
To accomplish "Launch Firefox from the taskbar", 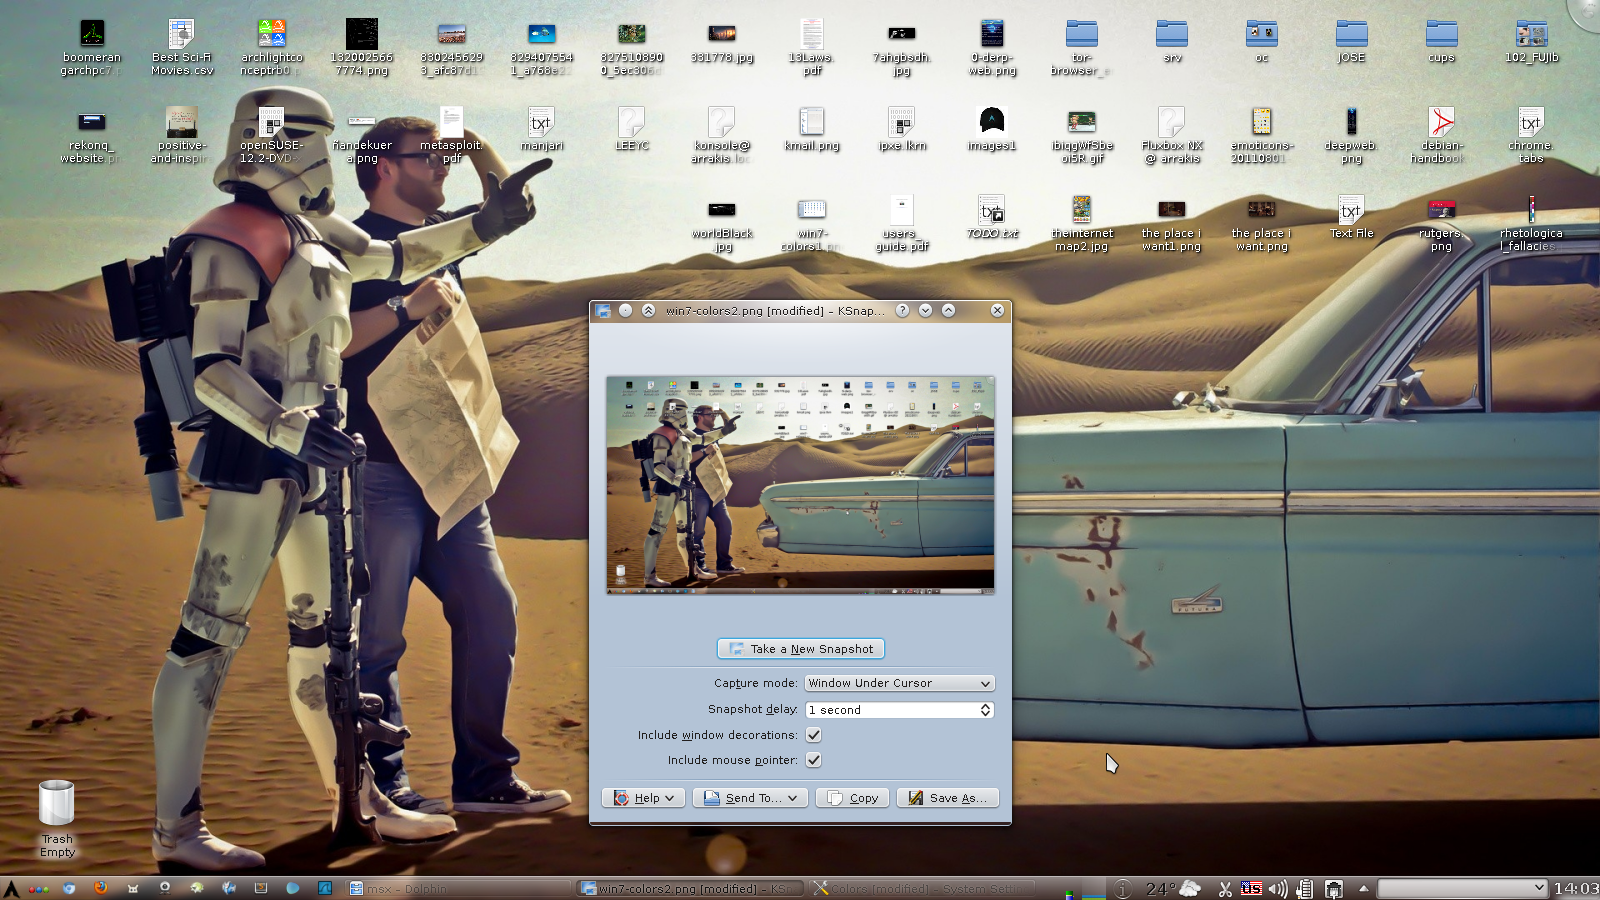I will click(x=101, y=888).
